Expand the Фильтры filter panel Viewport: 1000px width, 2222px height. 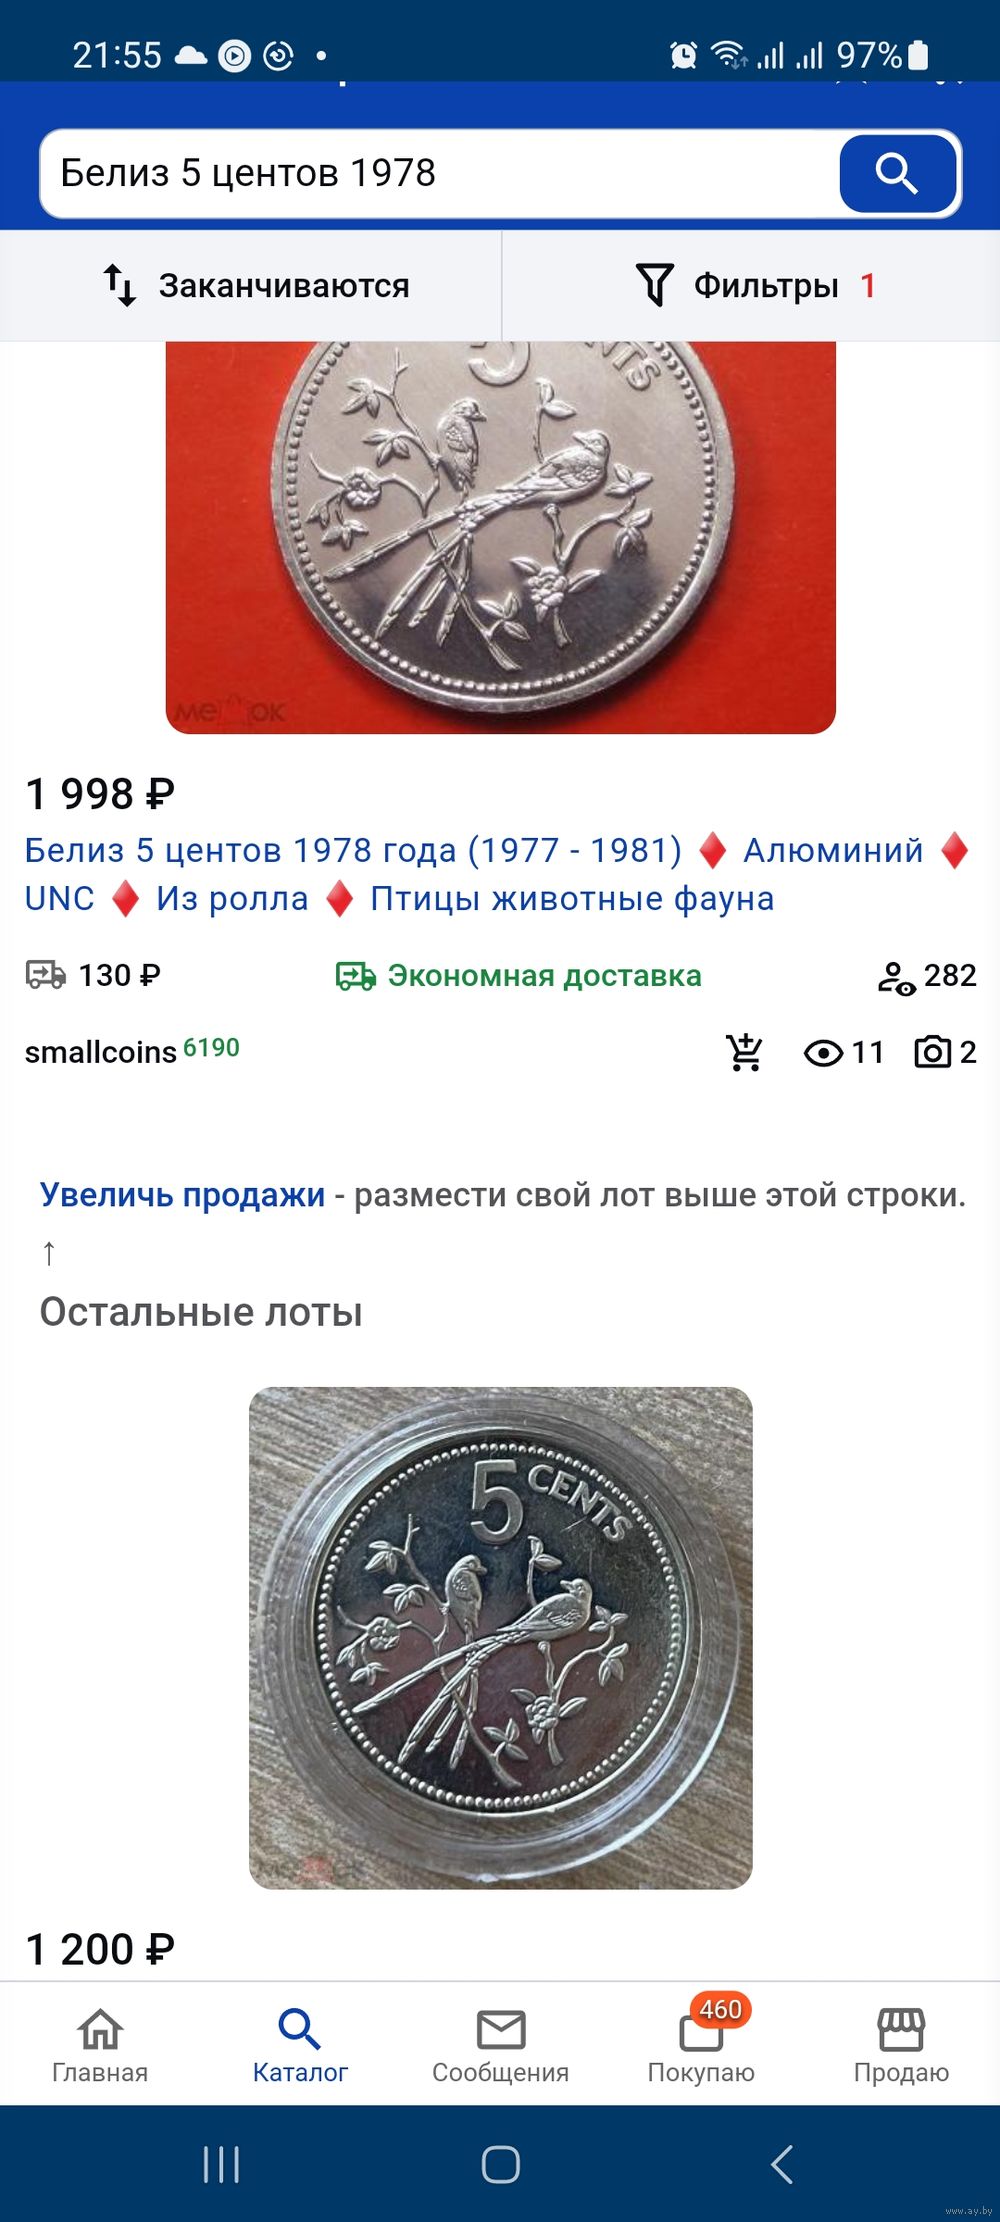click(751, 286)
